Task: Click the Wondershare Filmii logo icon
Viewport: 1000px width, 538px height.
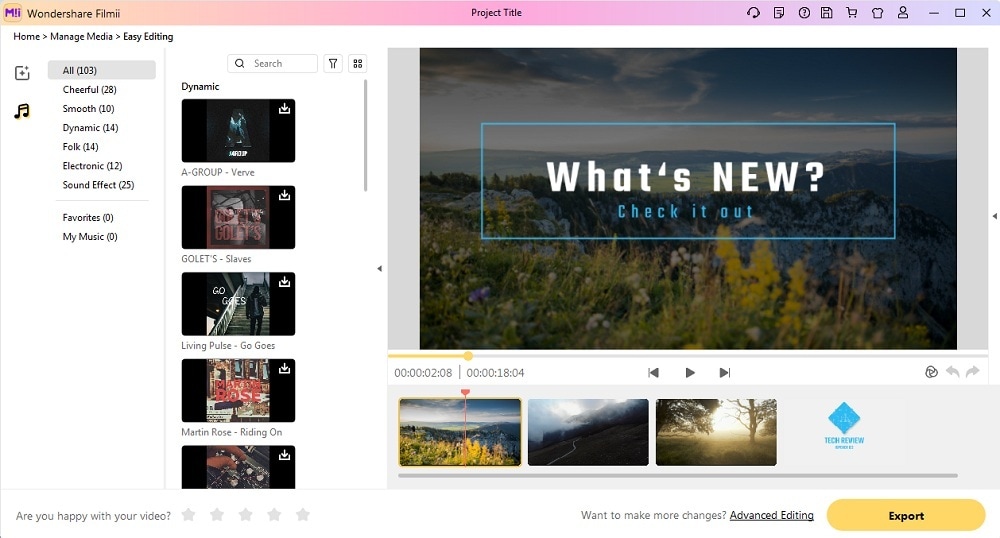Action: click(13, 13)
